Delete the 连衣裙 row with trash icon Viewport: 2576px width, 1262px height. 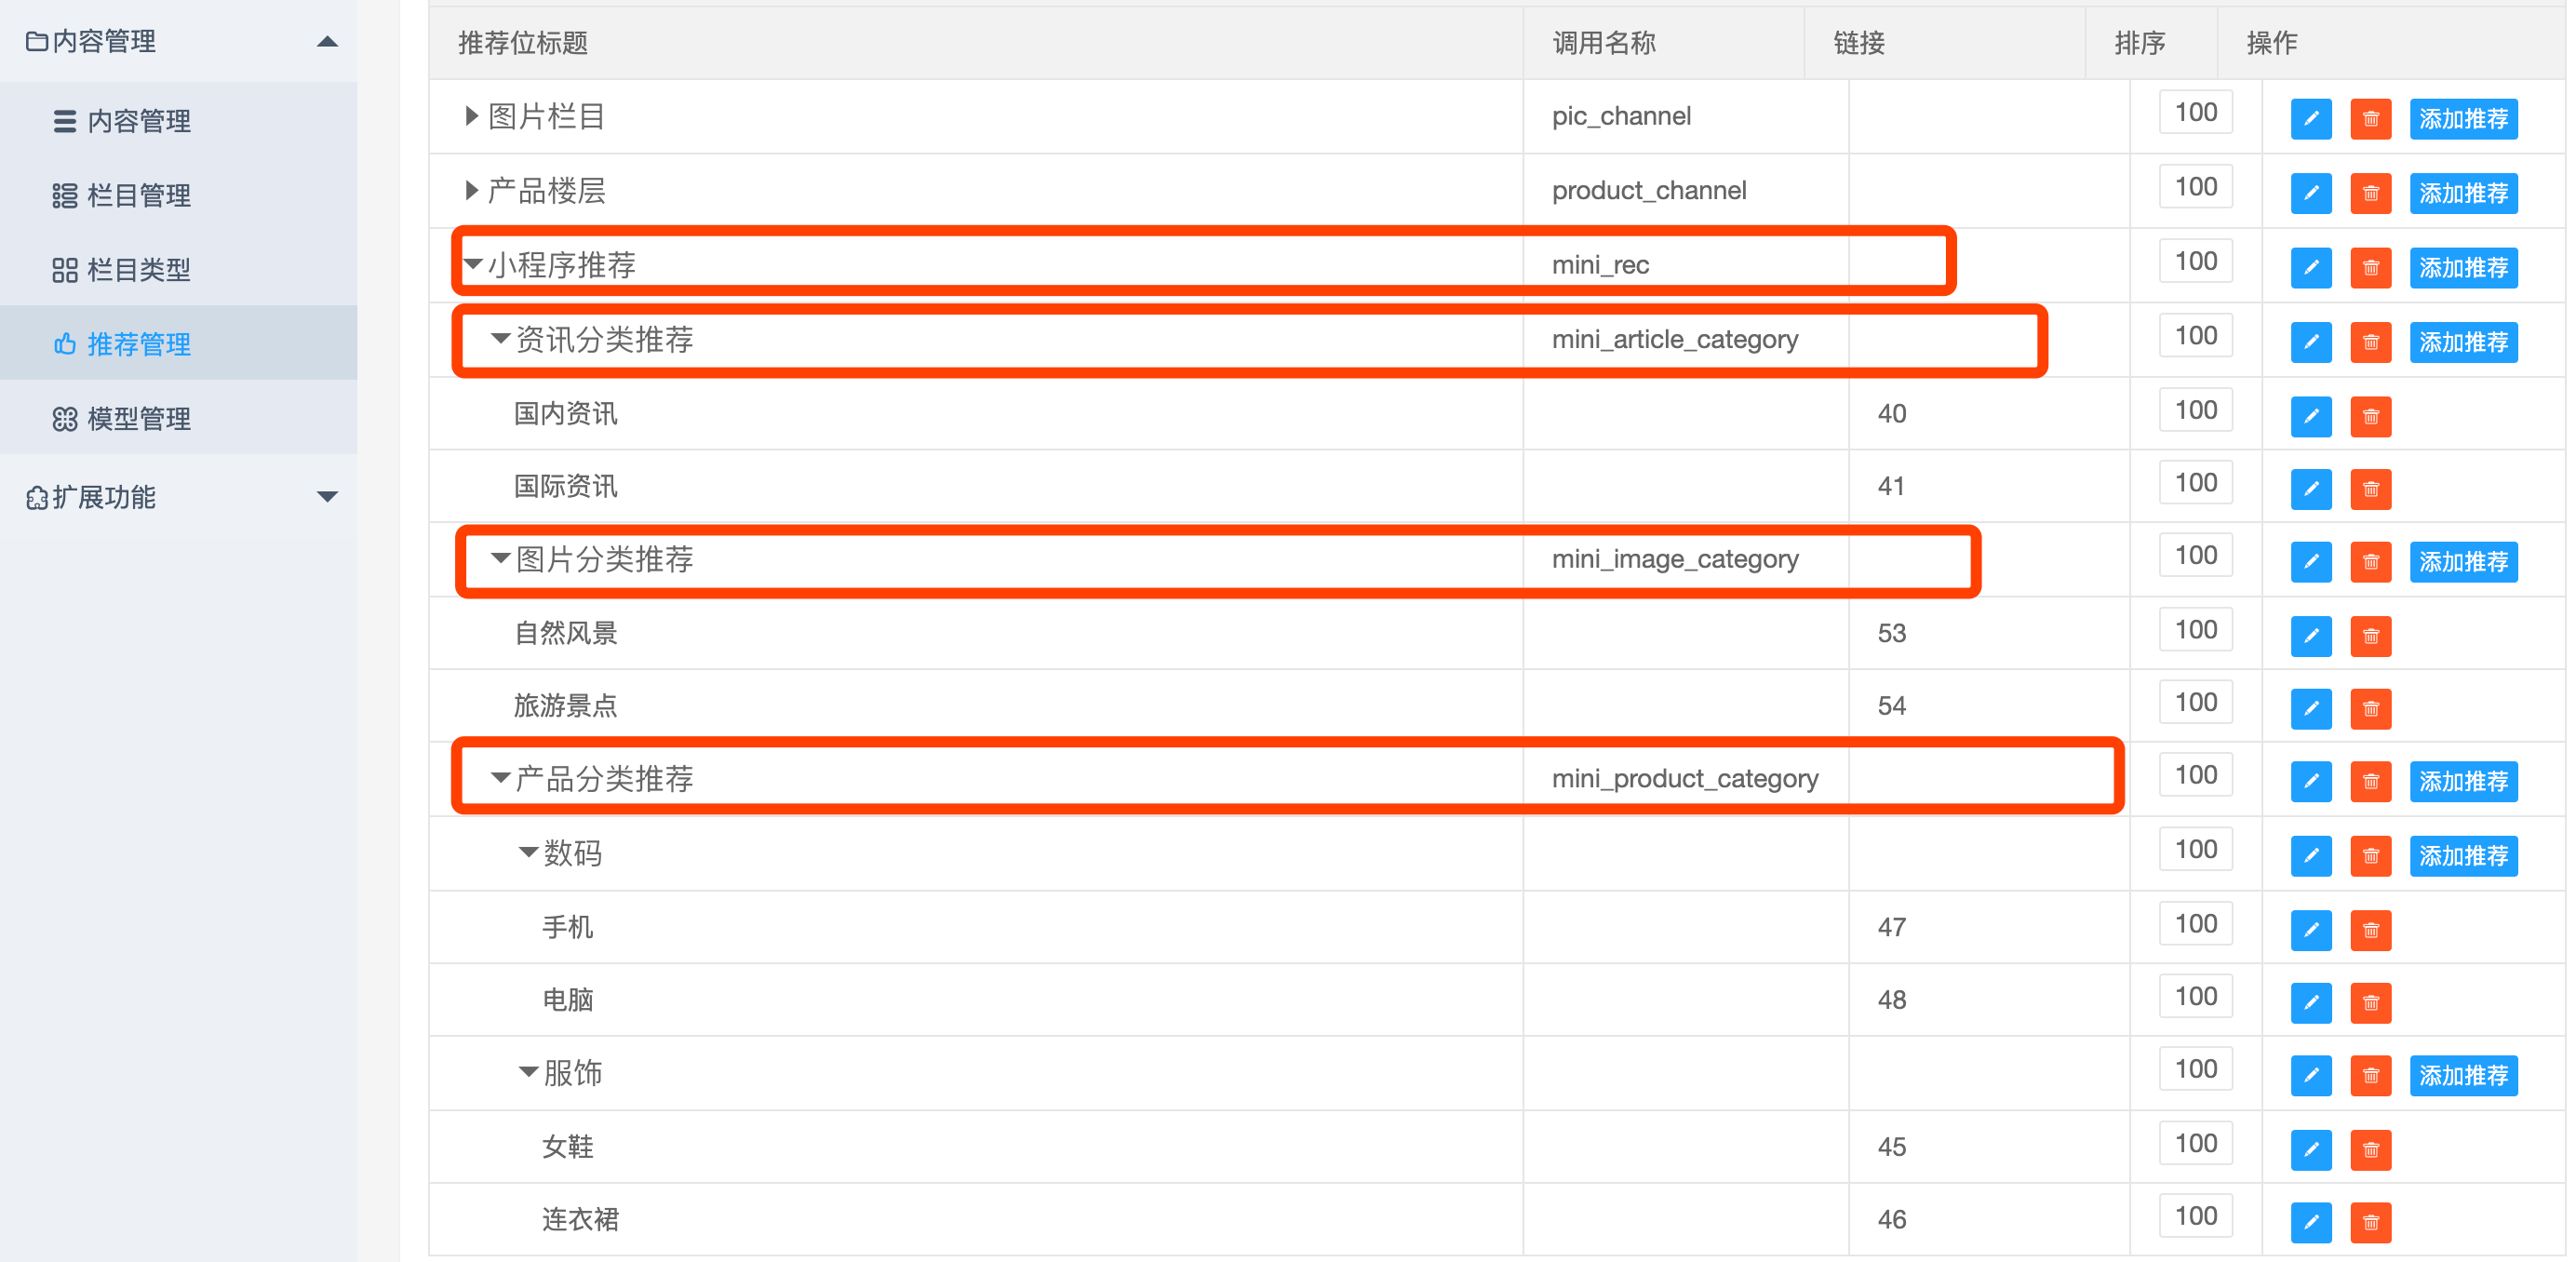point(2370,1222)
